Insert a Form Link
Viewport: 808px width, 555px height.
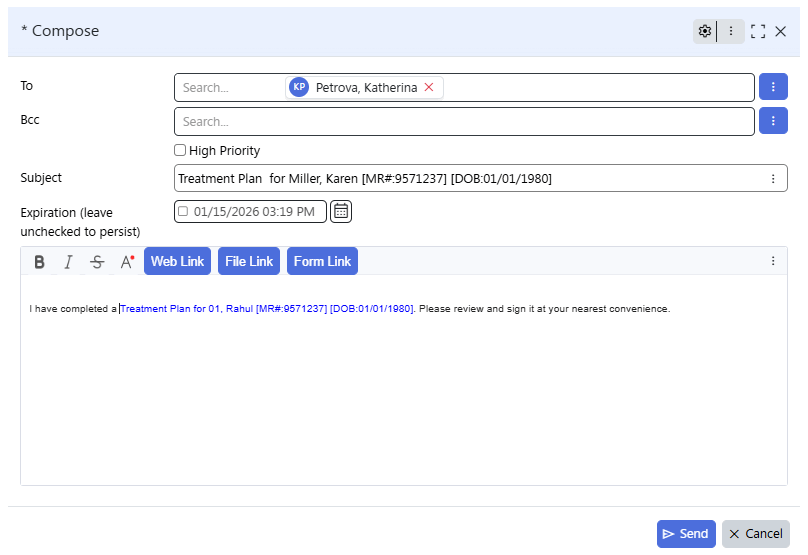[322, 261]
